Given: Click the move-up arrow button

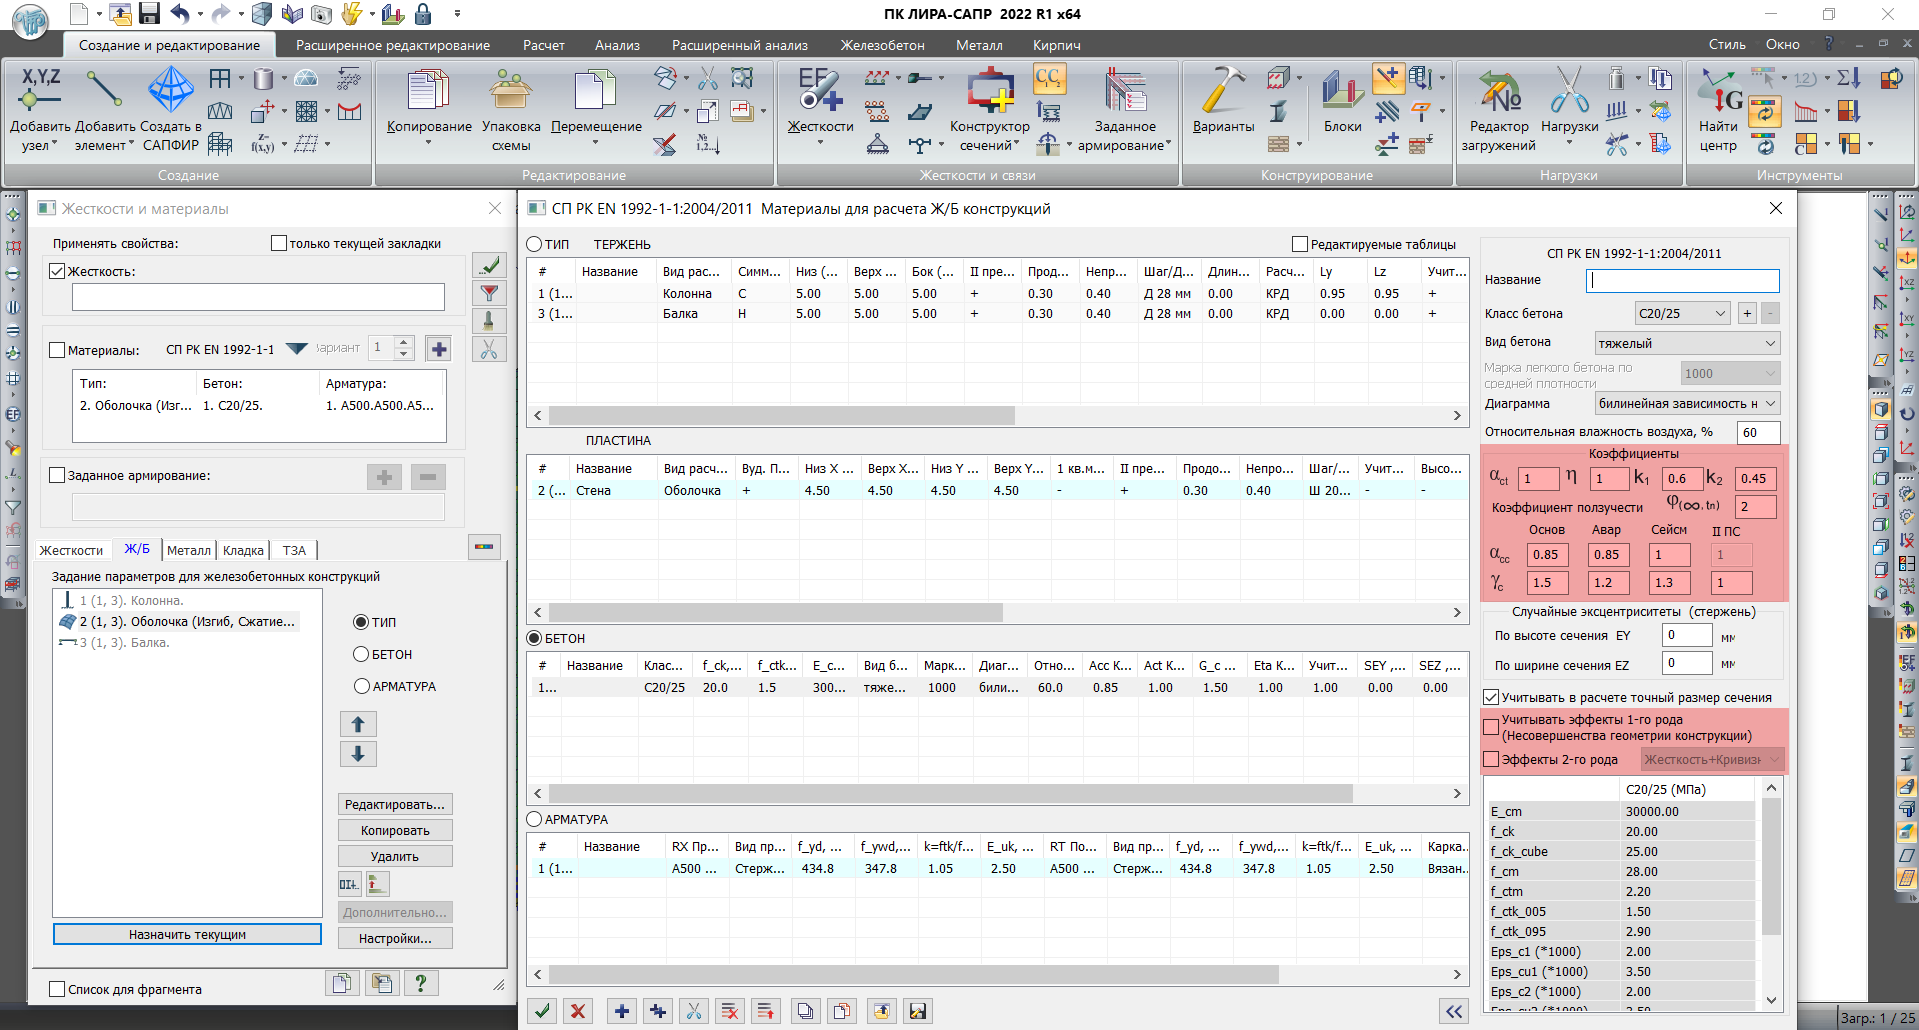Looking at the screenshot, I should pos(358,724).
